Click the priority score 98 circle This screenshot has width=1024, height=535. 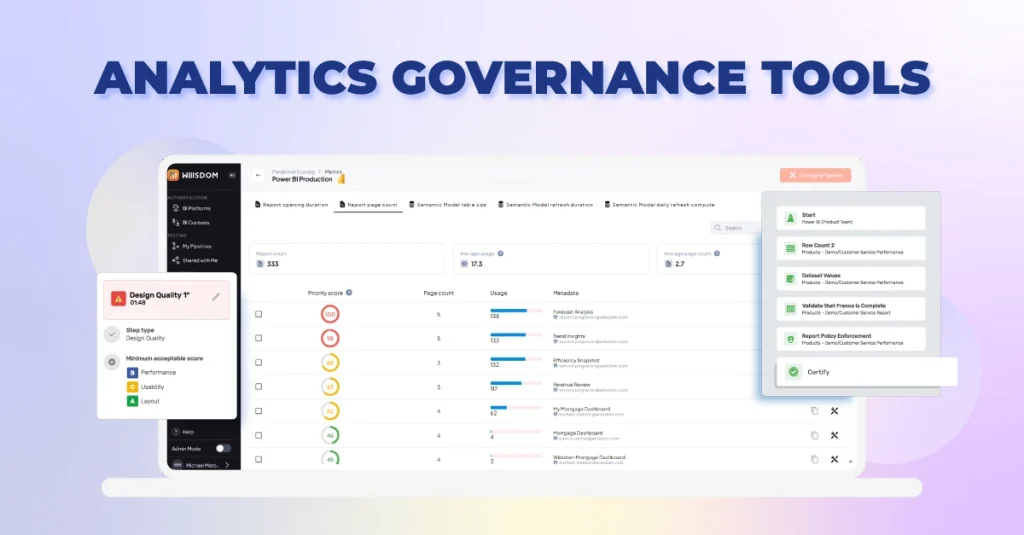click(x=330, y=338)
